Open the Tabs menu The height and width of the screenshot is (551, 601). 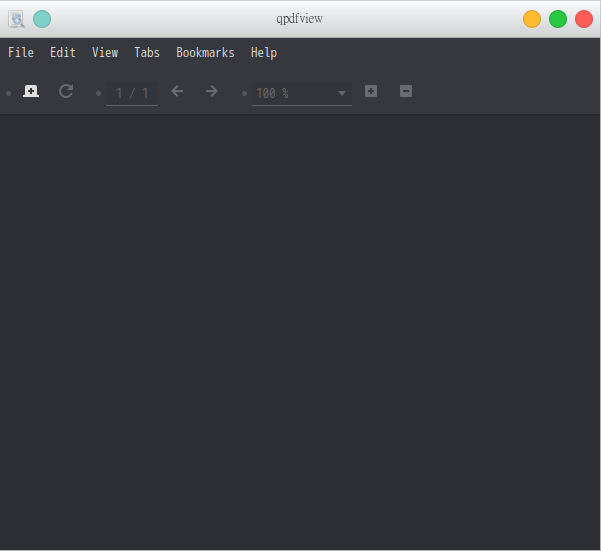click(147, 52)
